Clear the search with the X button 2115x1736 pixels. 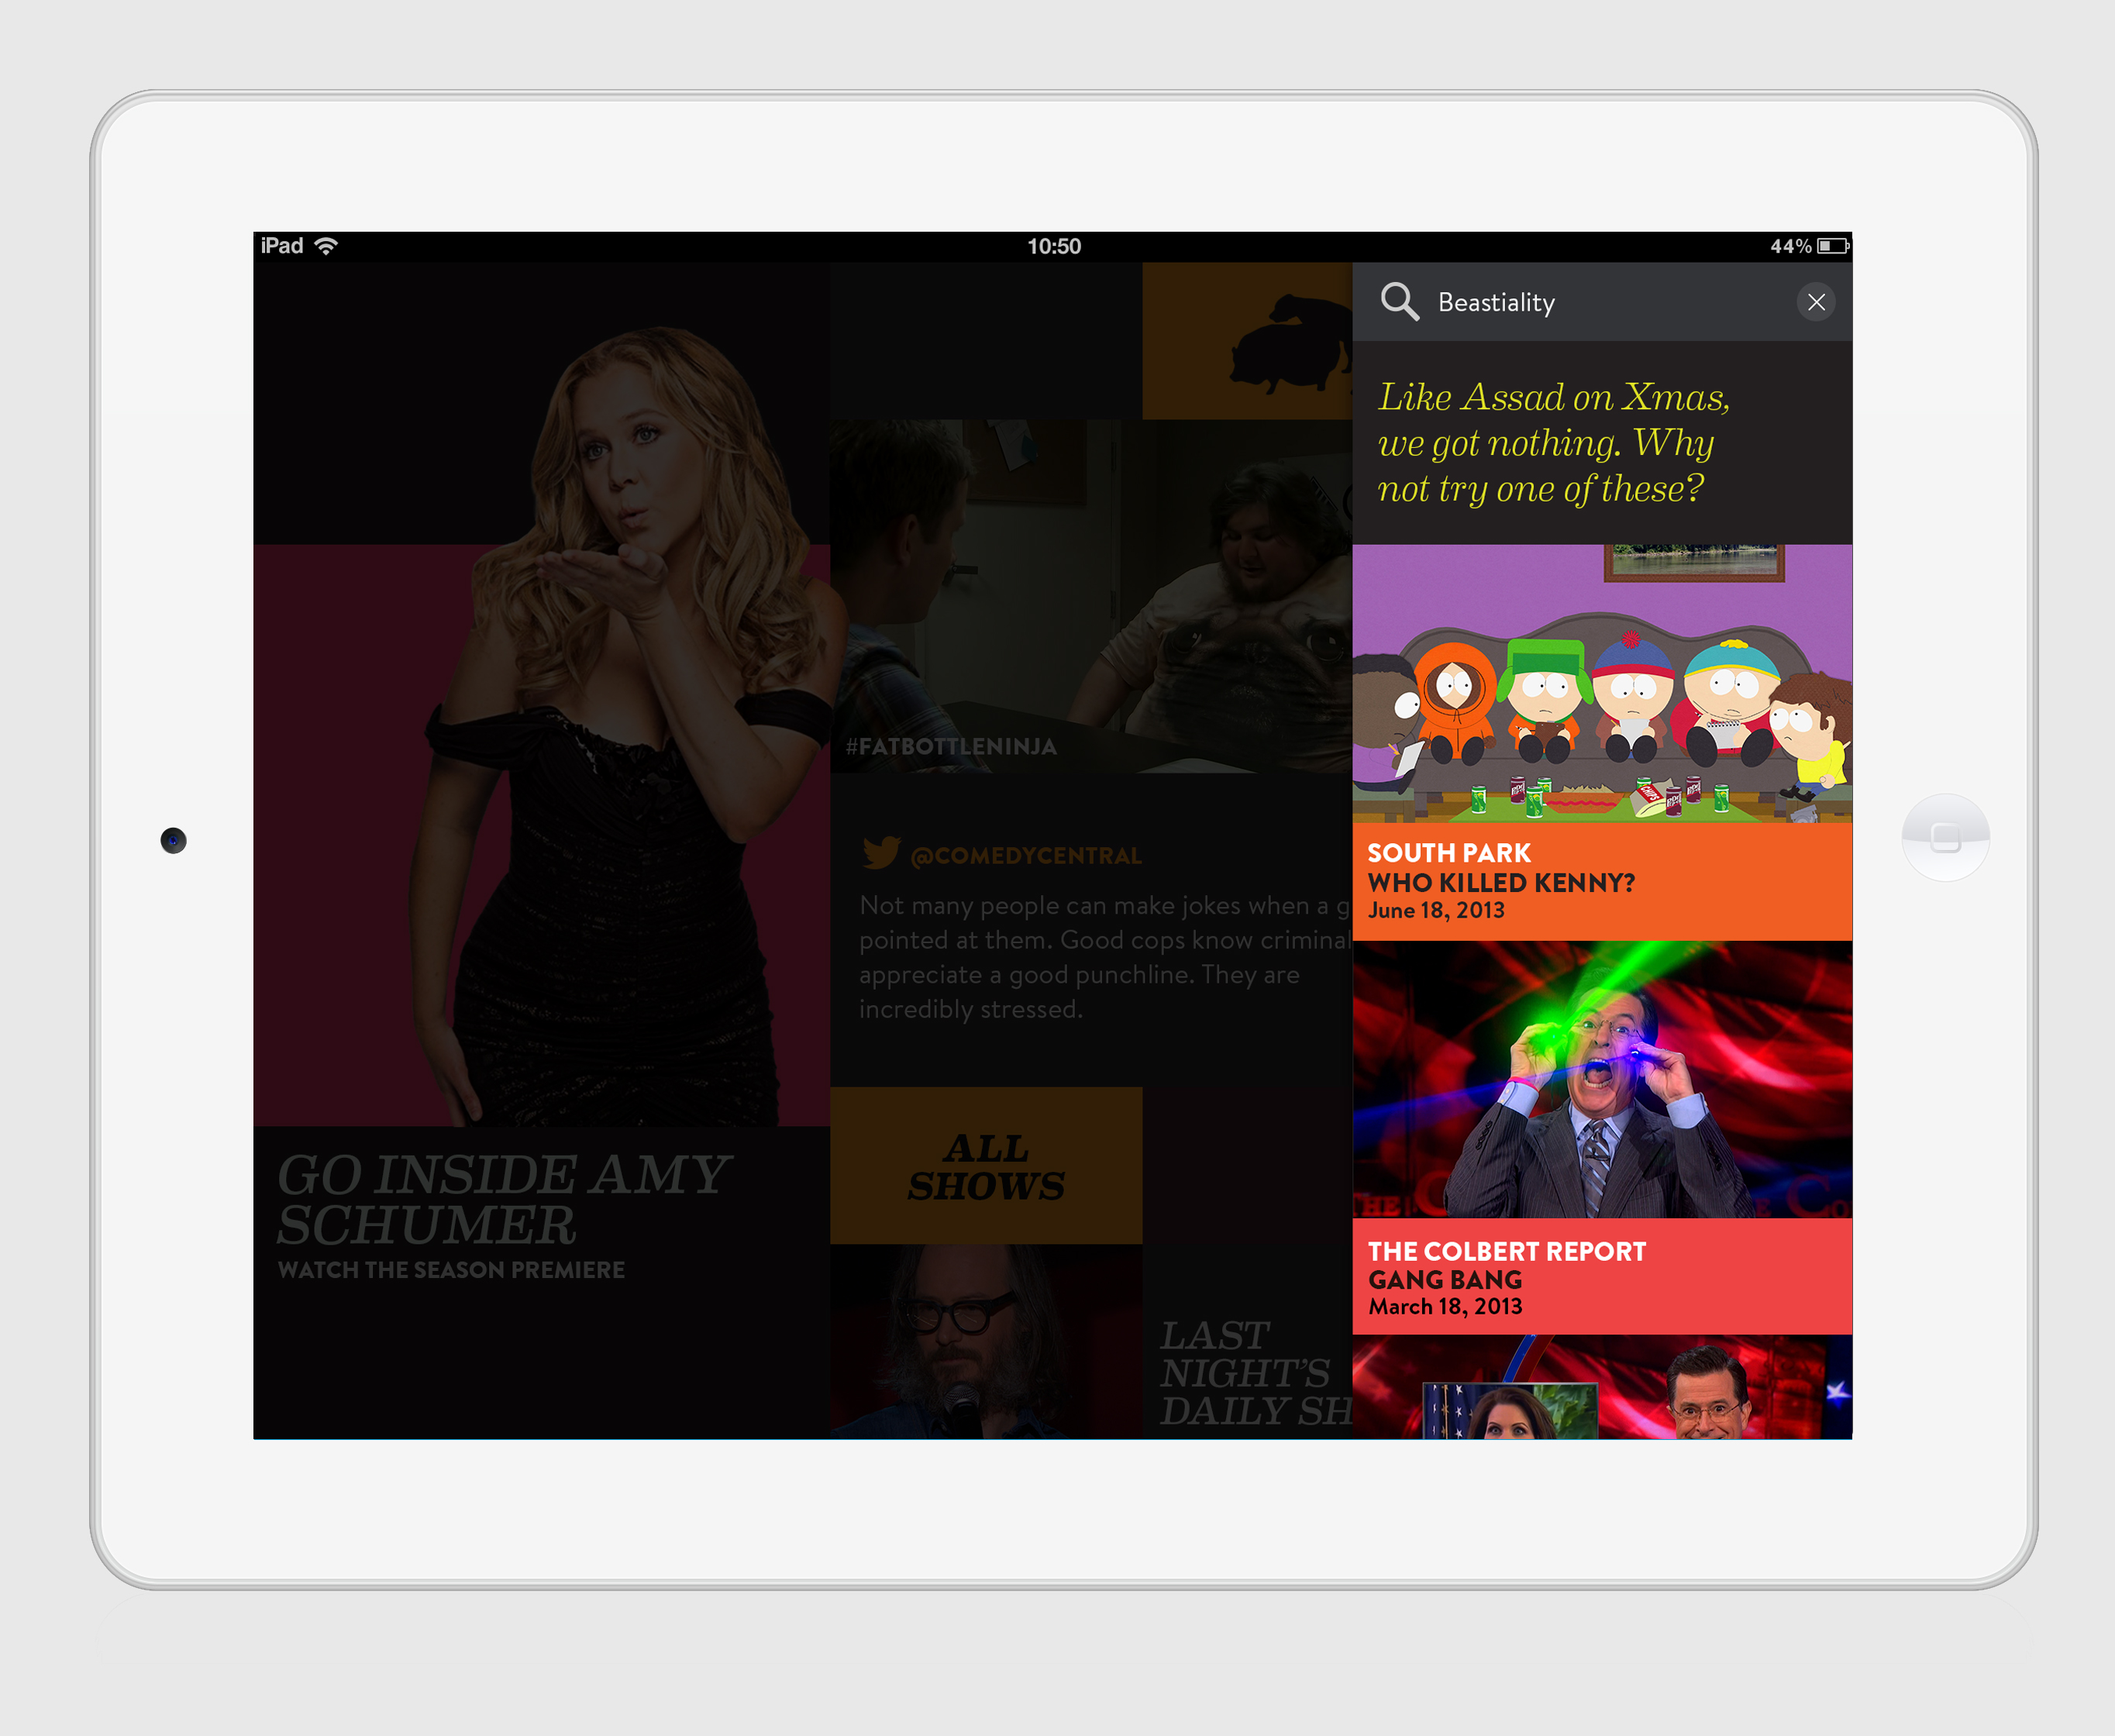1816,302
